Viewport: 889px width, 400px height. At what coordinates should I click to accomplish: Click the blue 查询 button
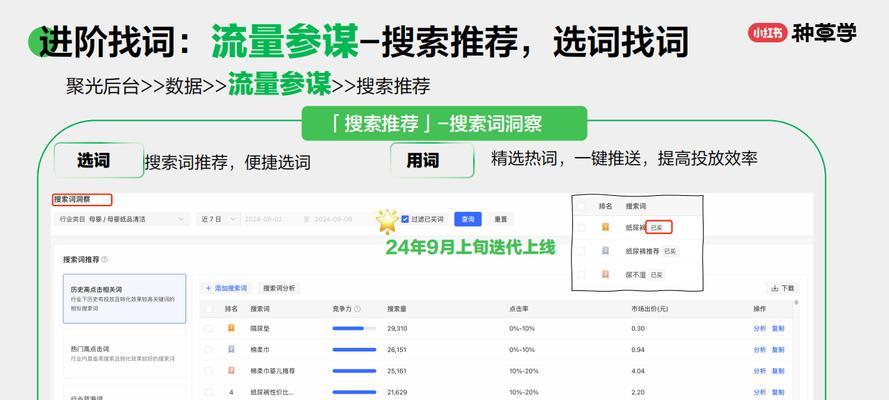point(468,219)
